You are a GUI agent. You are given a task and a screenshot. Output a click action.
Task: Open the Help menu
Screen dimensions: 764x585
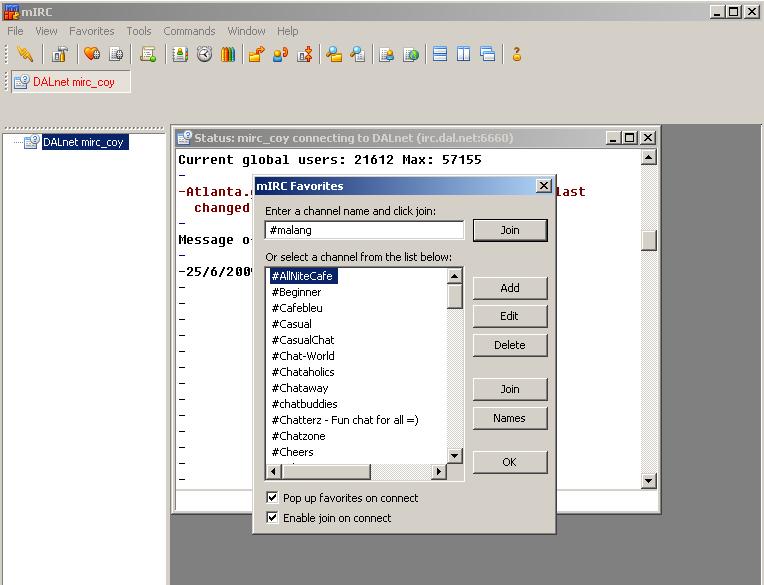click(287, 31)
